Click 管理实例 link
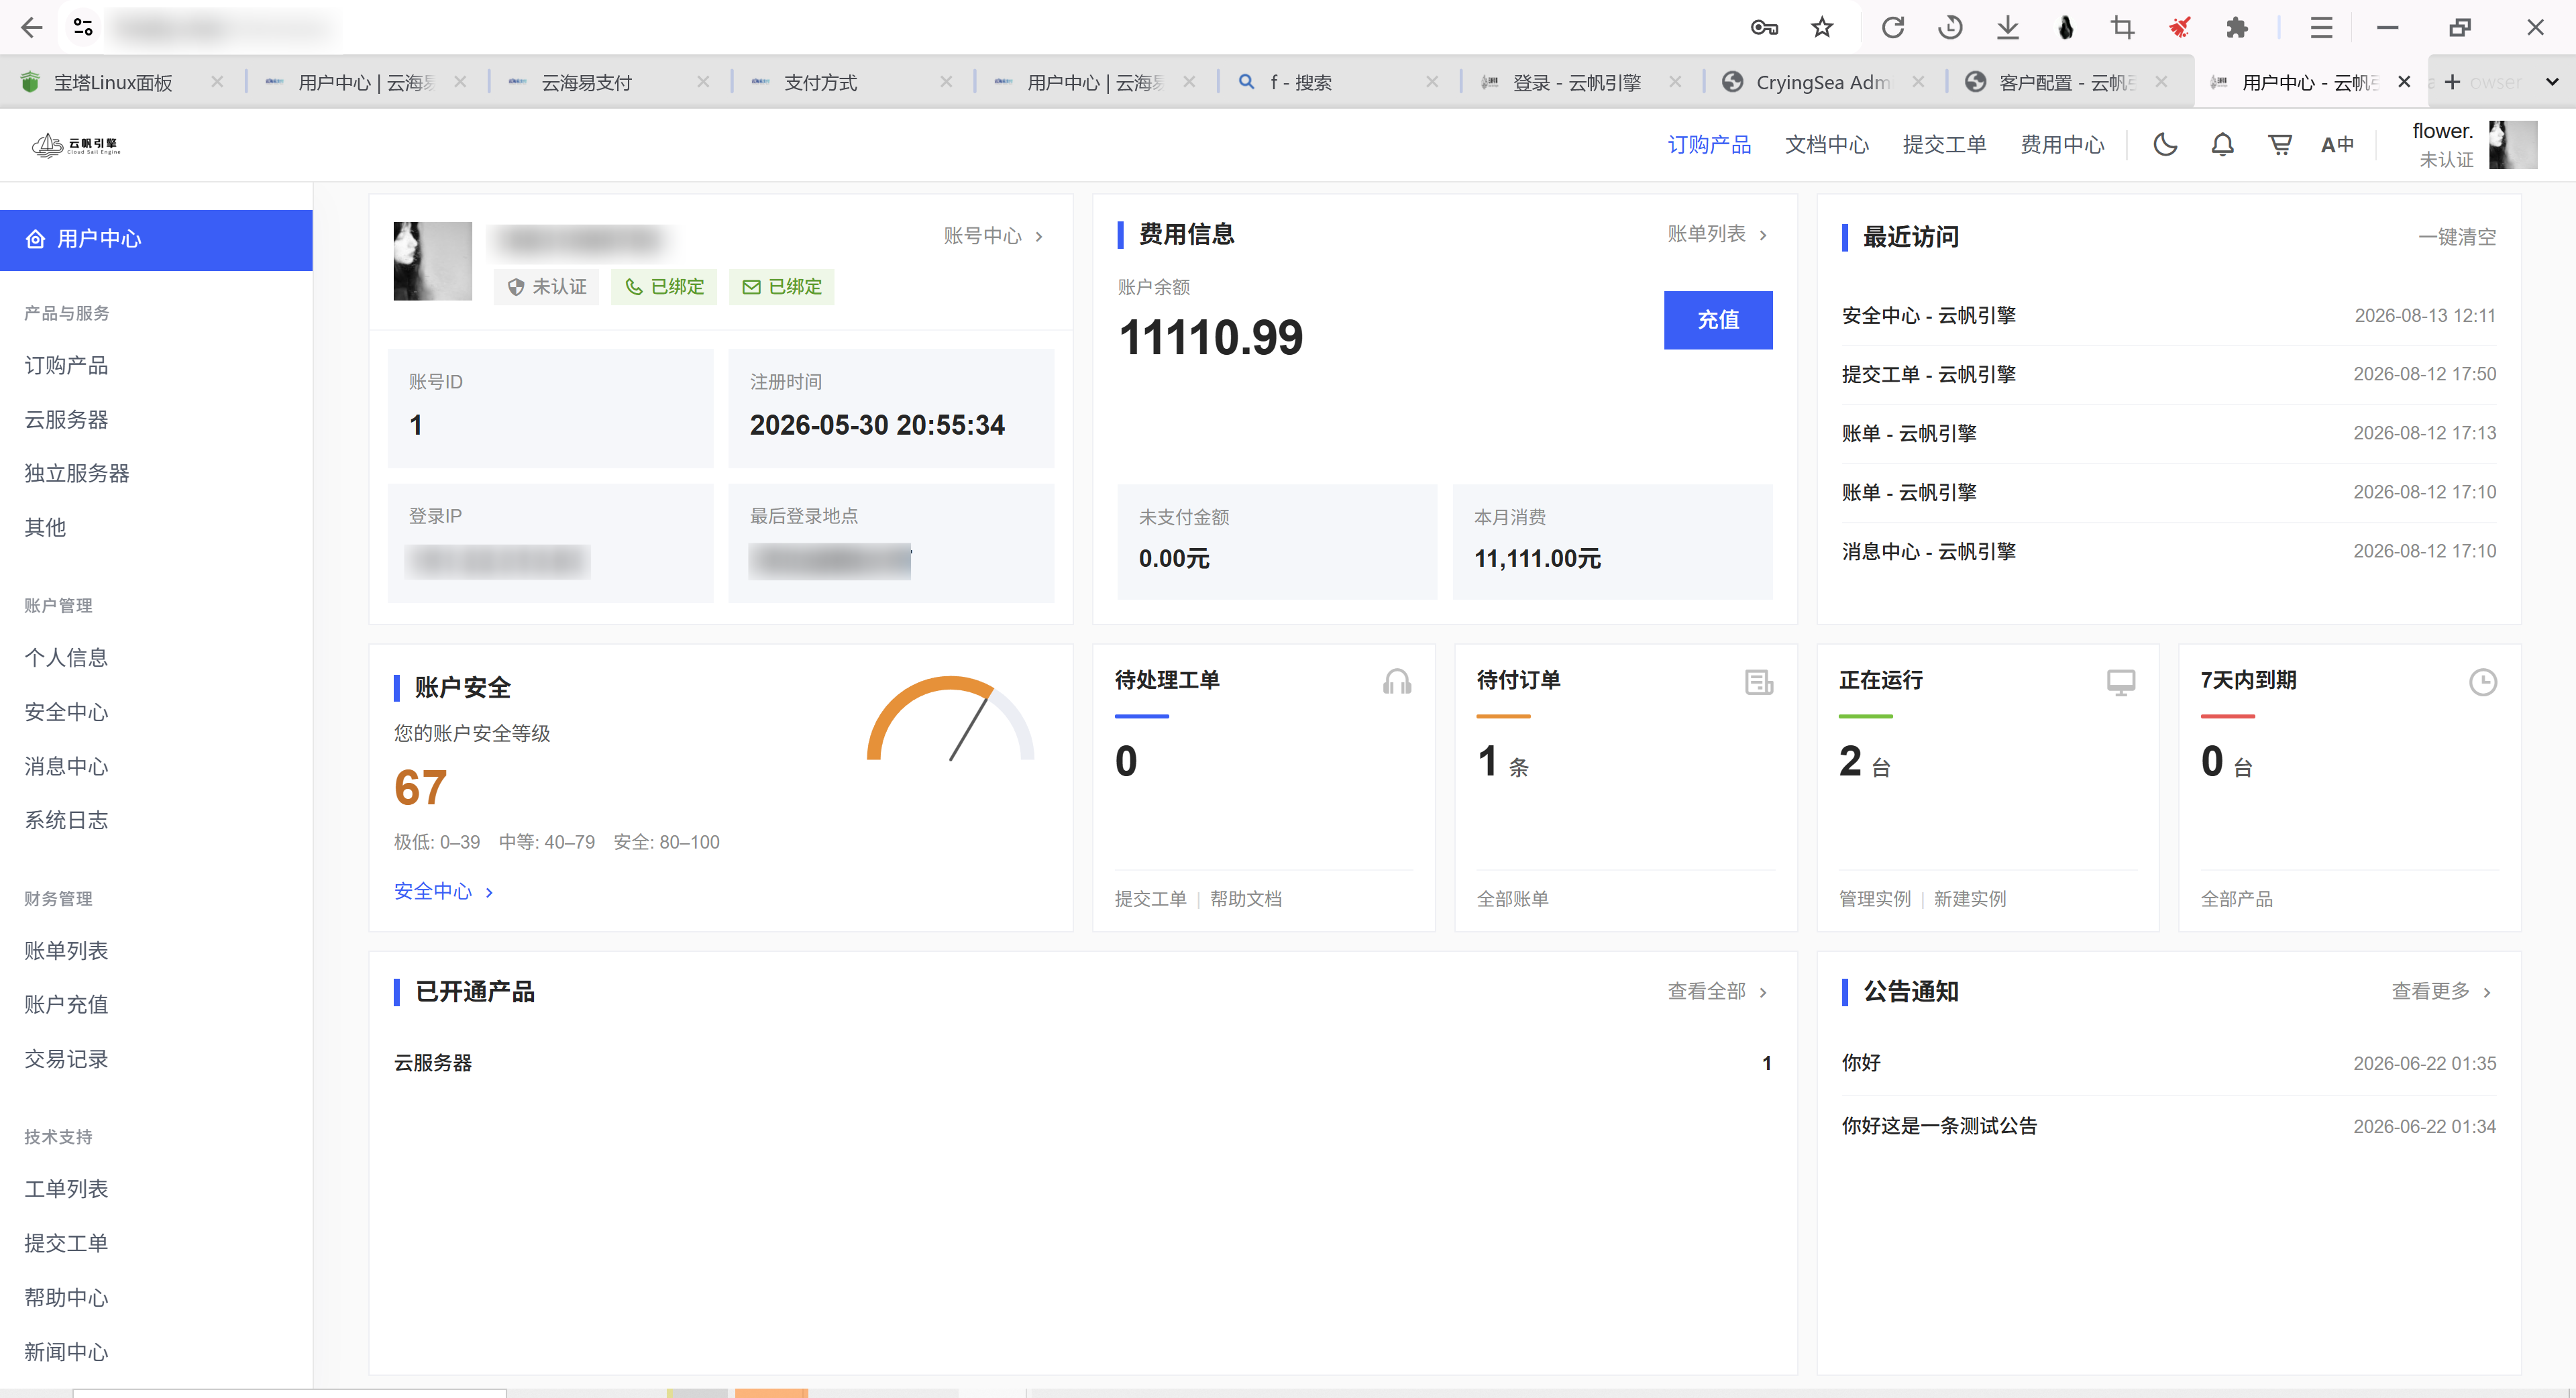This screenshot has height=1398, width=2576. 1875,899
